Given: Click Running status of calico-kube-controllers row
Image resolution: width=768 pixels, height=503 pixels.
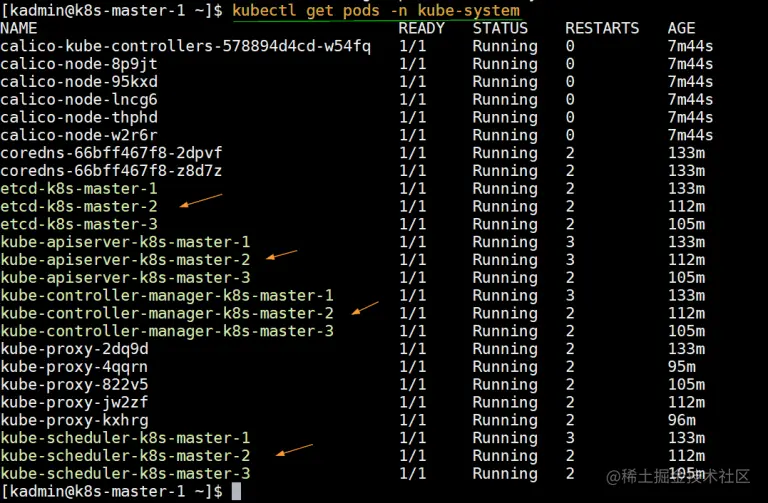Looking at the screenshot, I should (x=505, y=46).
